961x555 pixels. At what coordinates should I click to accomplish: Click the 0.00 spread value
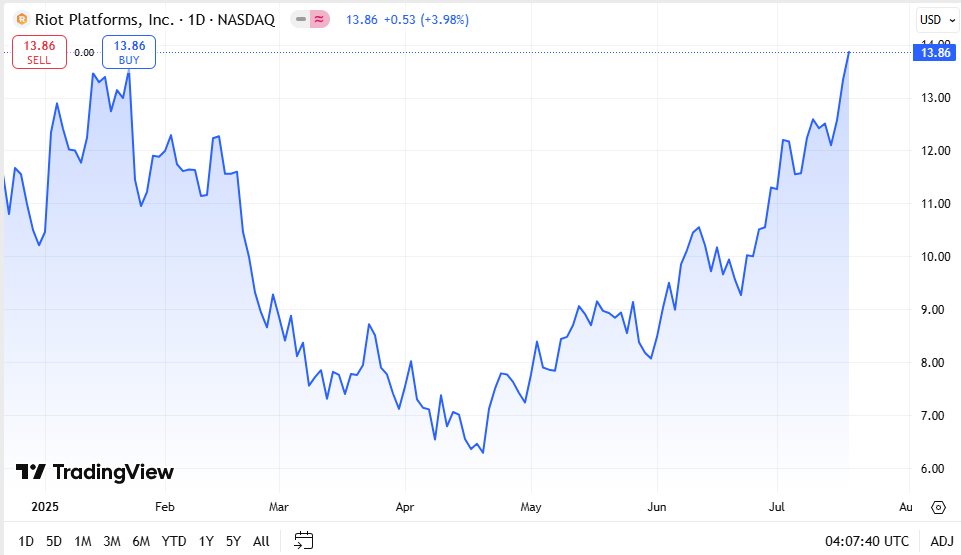point(84,53)
